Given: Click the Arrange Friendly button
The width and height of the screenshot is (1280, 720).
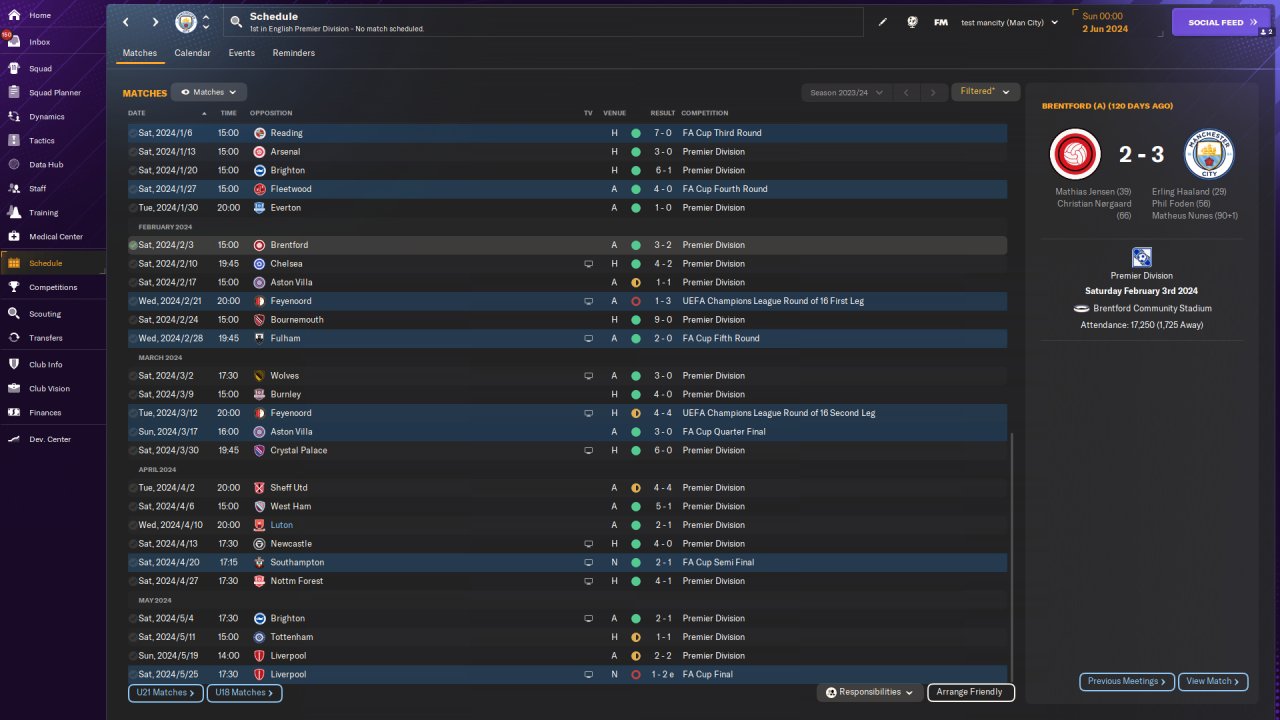Looking at the screenshot, I should coord(971,692).
